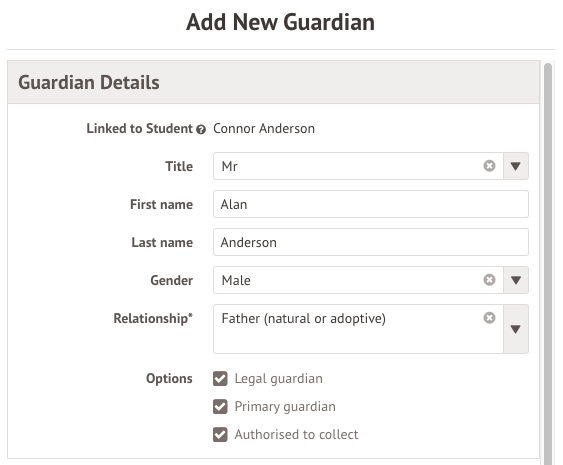Open the Relationship dropdown arrow

(516, 329)
